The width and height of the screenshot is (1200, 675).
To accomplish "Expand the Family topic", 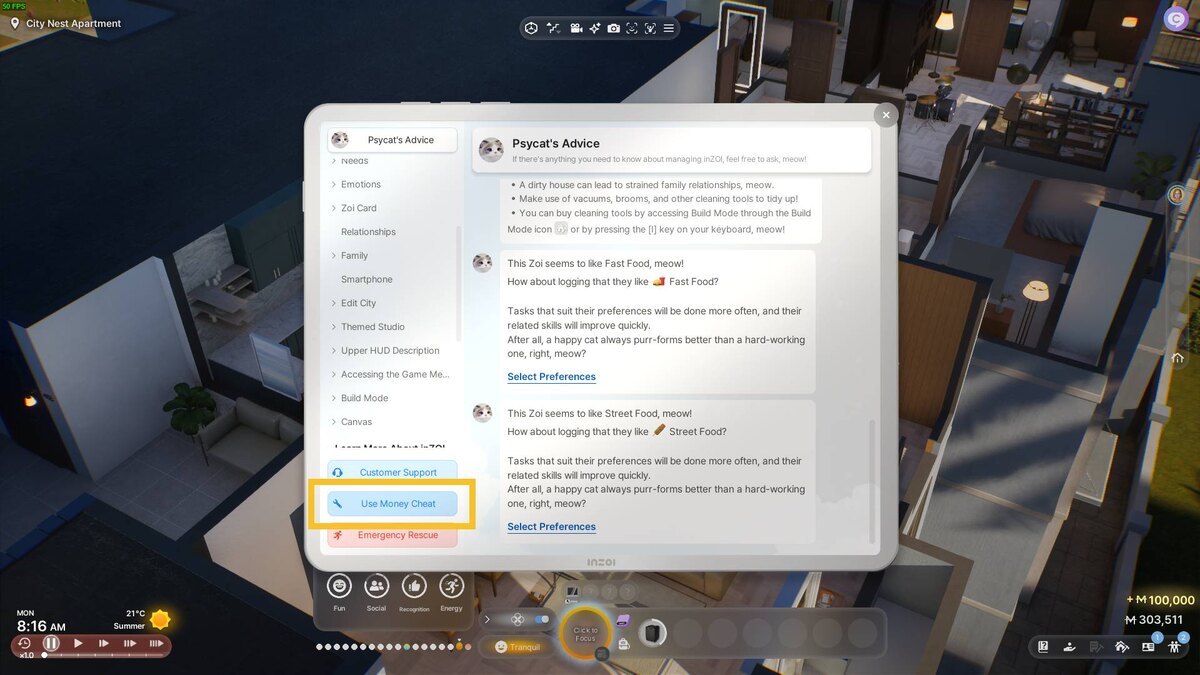I will 333,256.
